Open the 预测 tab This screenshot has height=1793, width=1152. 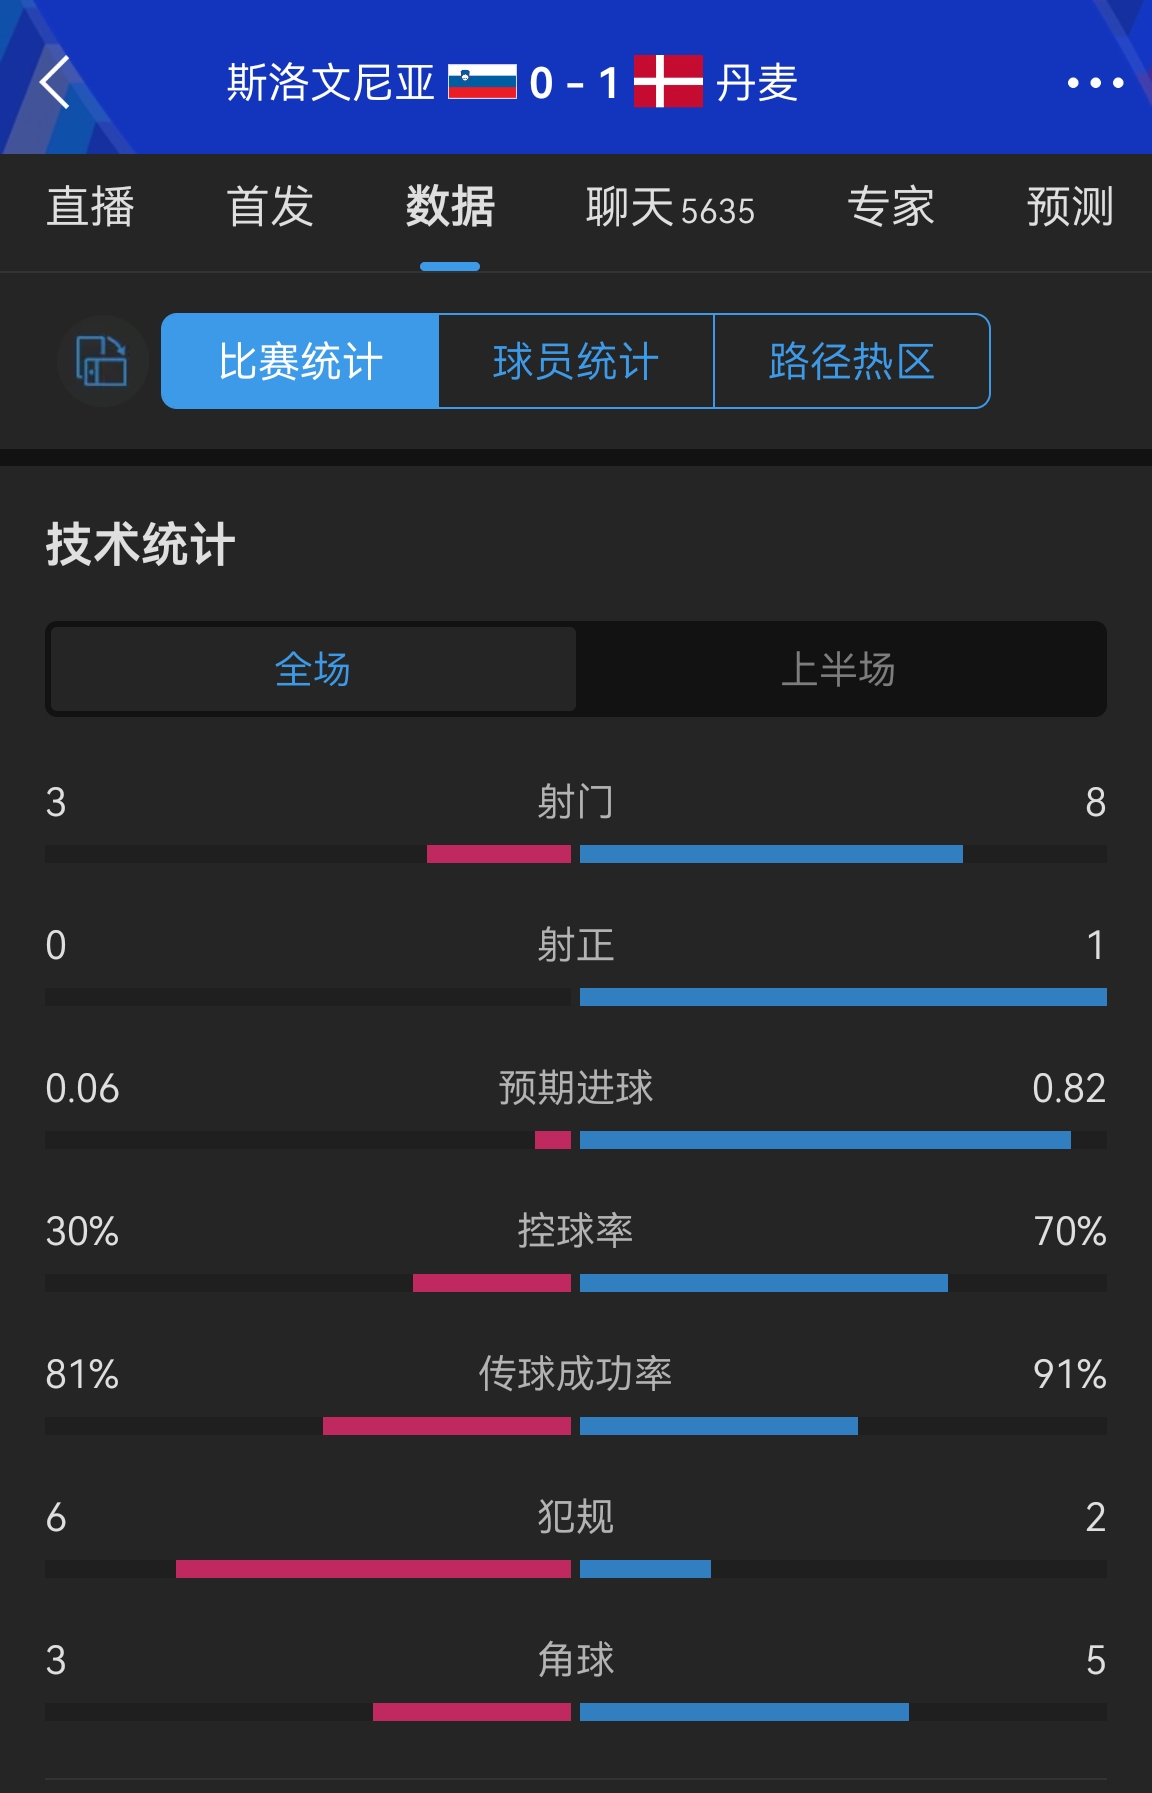tap(1070, 207)
